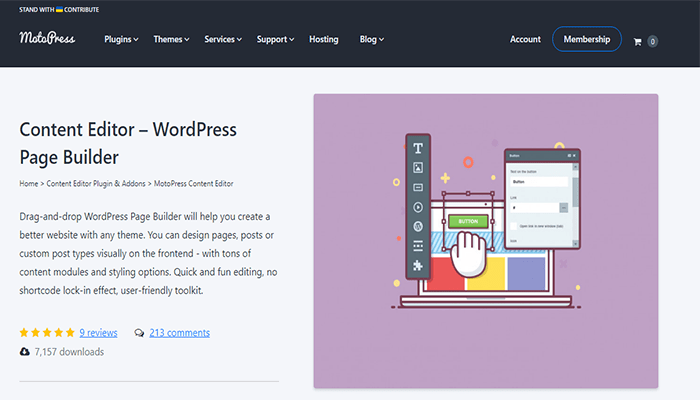
Task: Open the 9 reviews link
Action: [98, 333]
